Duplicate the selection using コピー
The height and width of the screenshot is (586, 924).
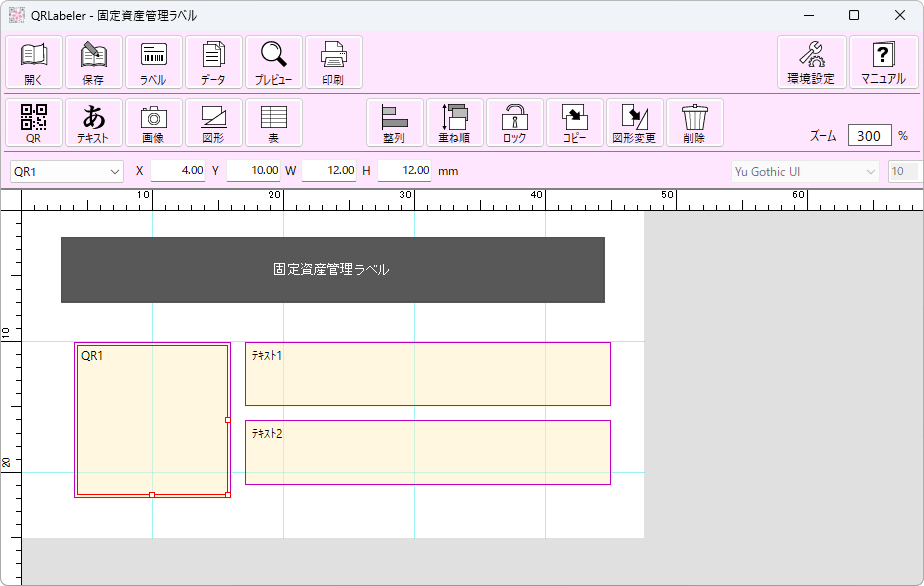pyautogui.click(x=573, y=122)
